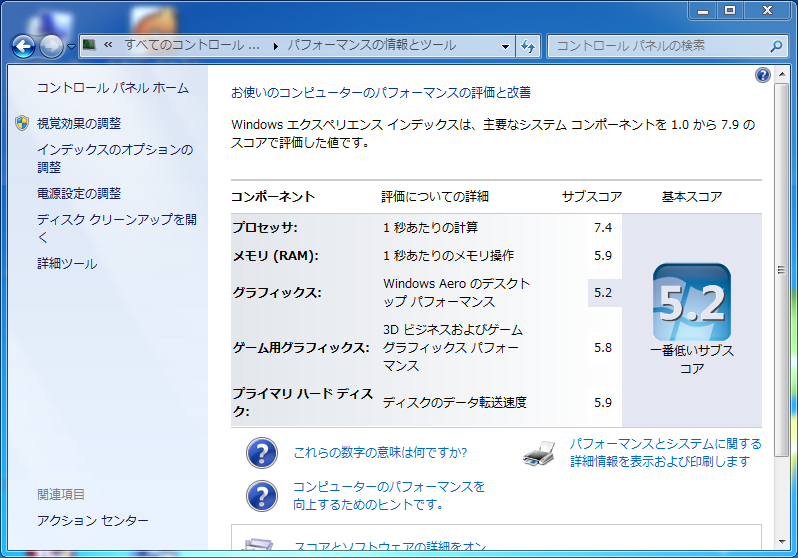
Task: Open 詳細ツール link
Action: click(x=67, y=264)
